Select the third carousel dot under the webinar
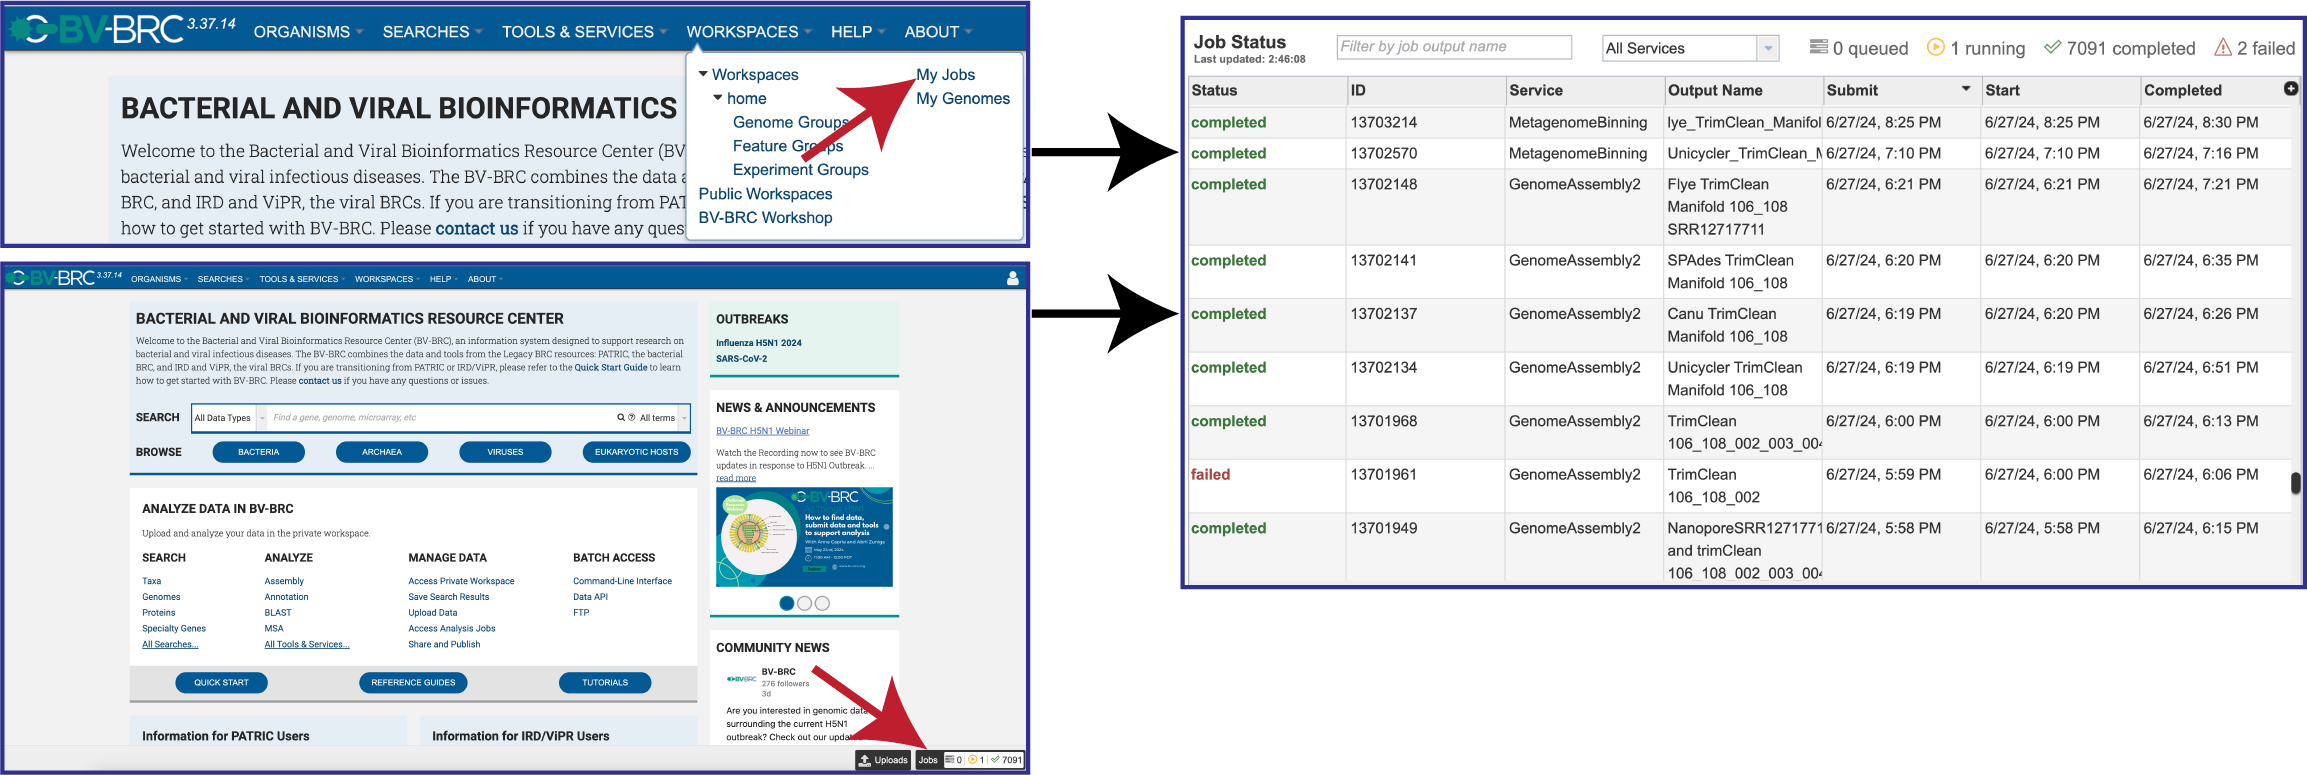 (x=822, y=603)
